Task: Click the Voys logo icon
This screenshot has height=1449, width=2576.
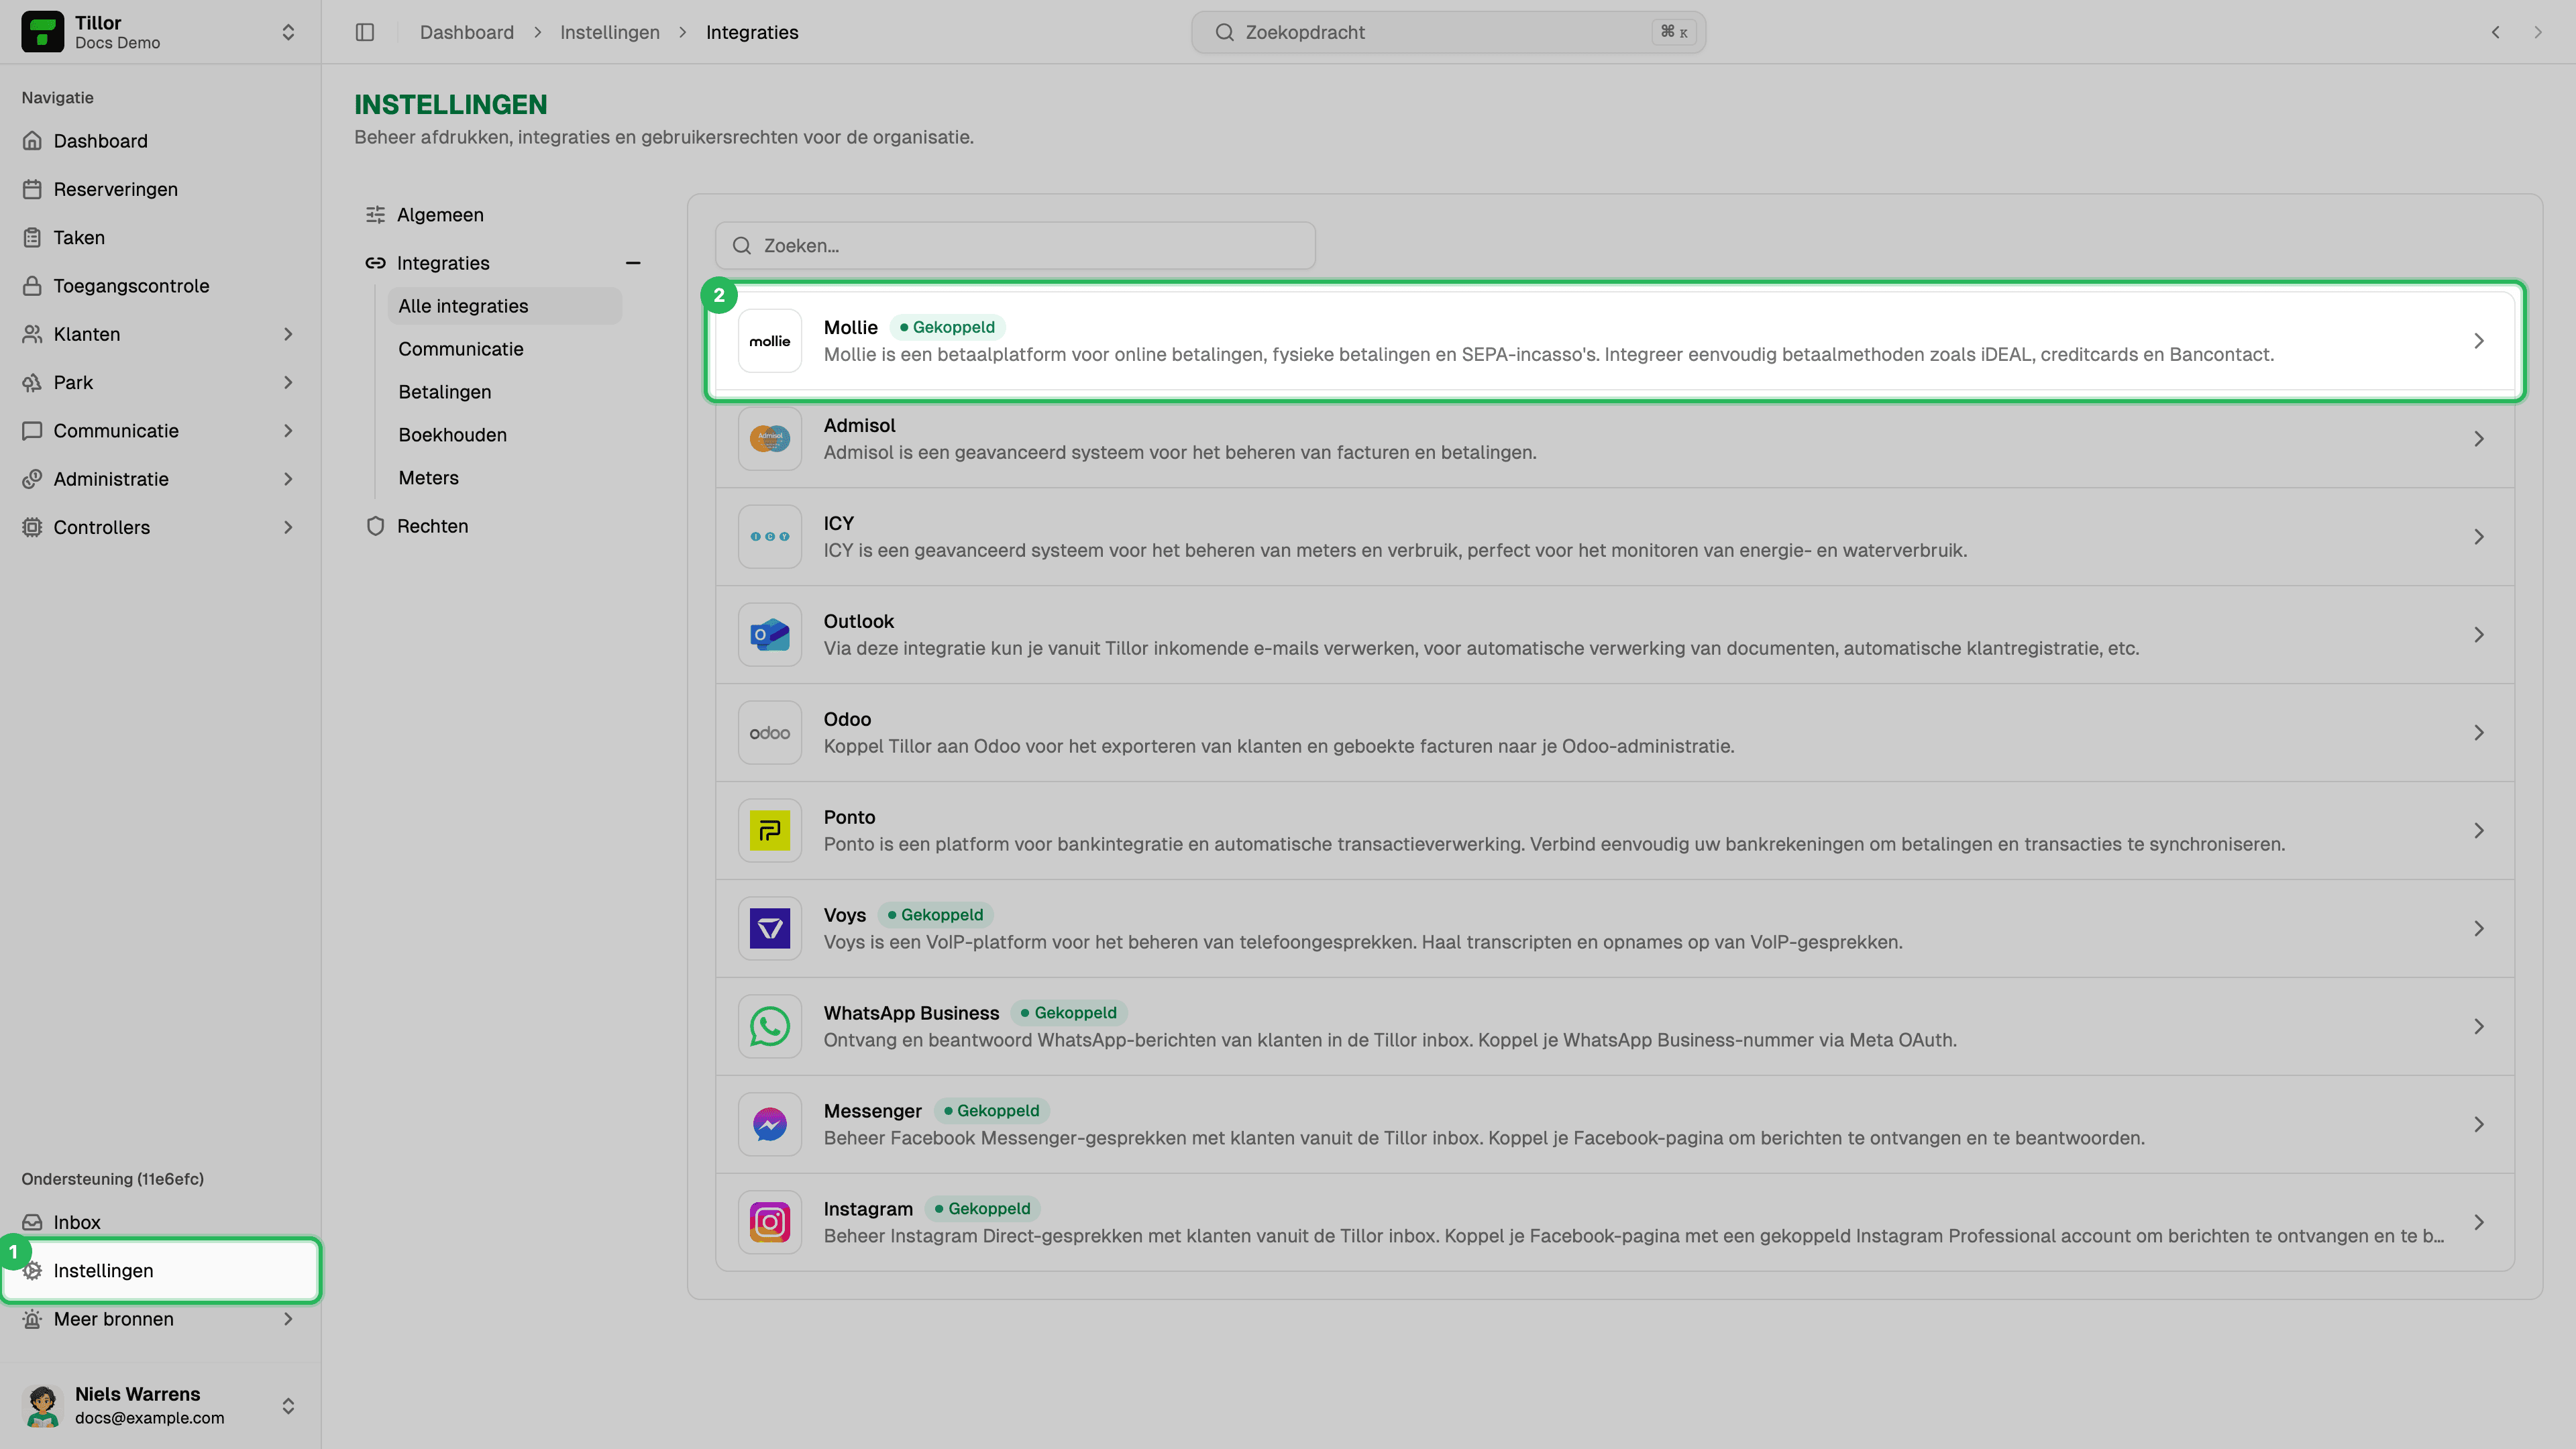Action: coord(770,929)
